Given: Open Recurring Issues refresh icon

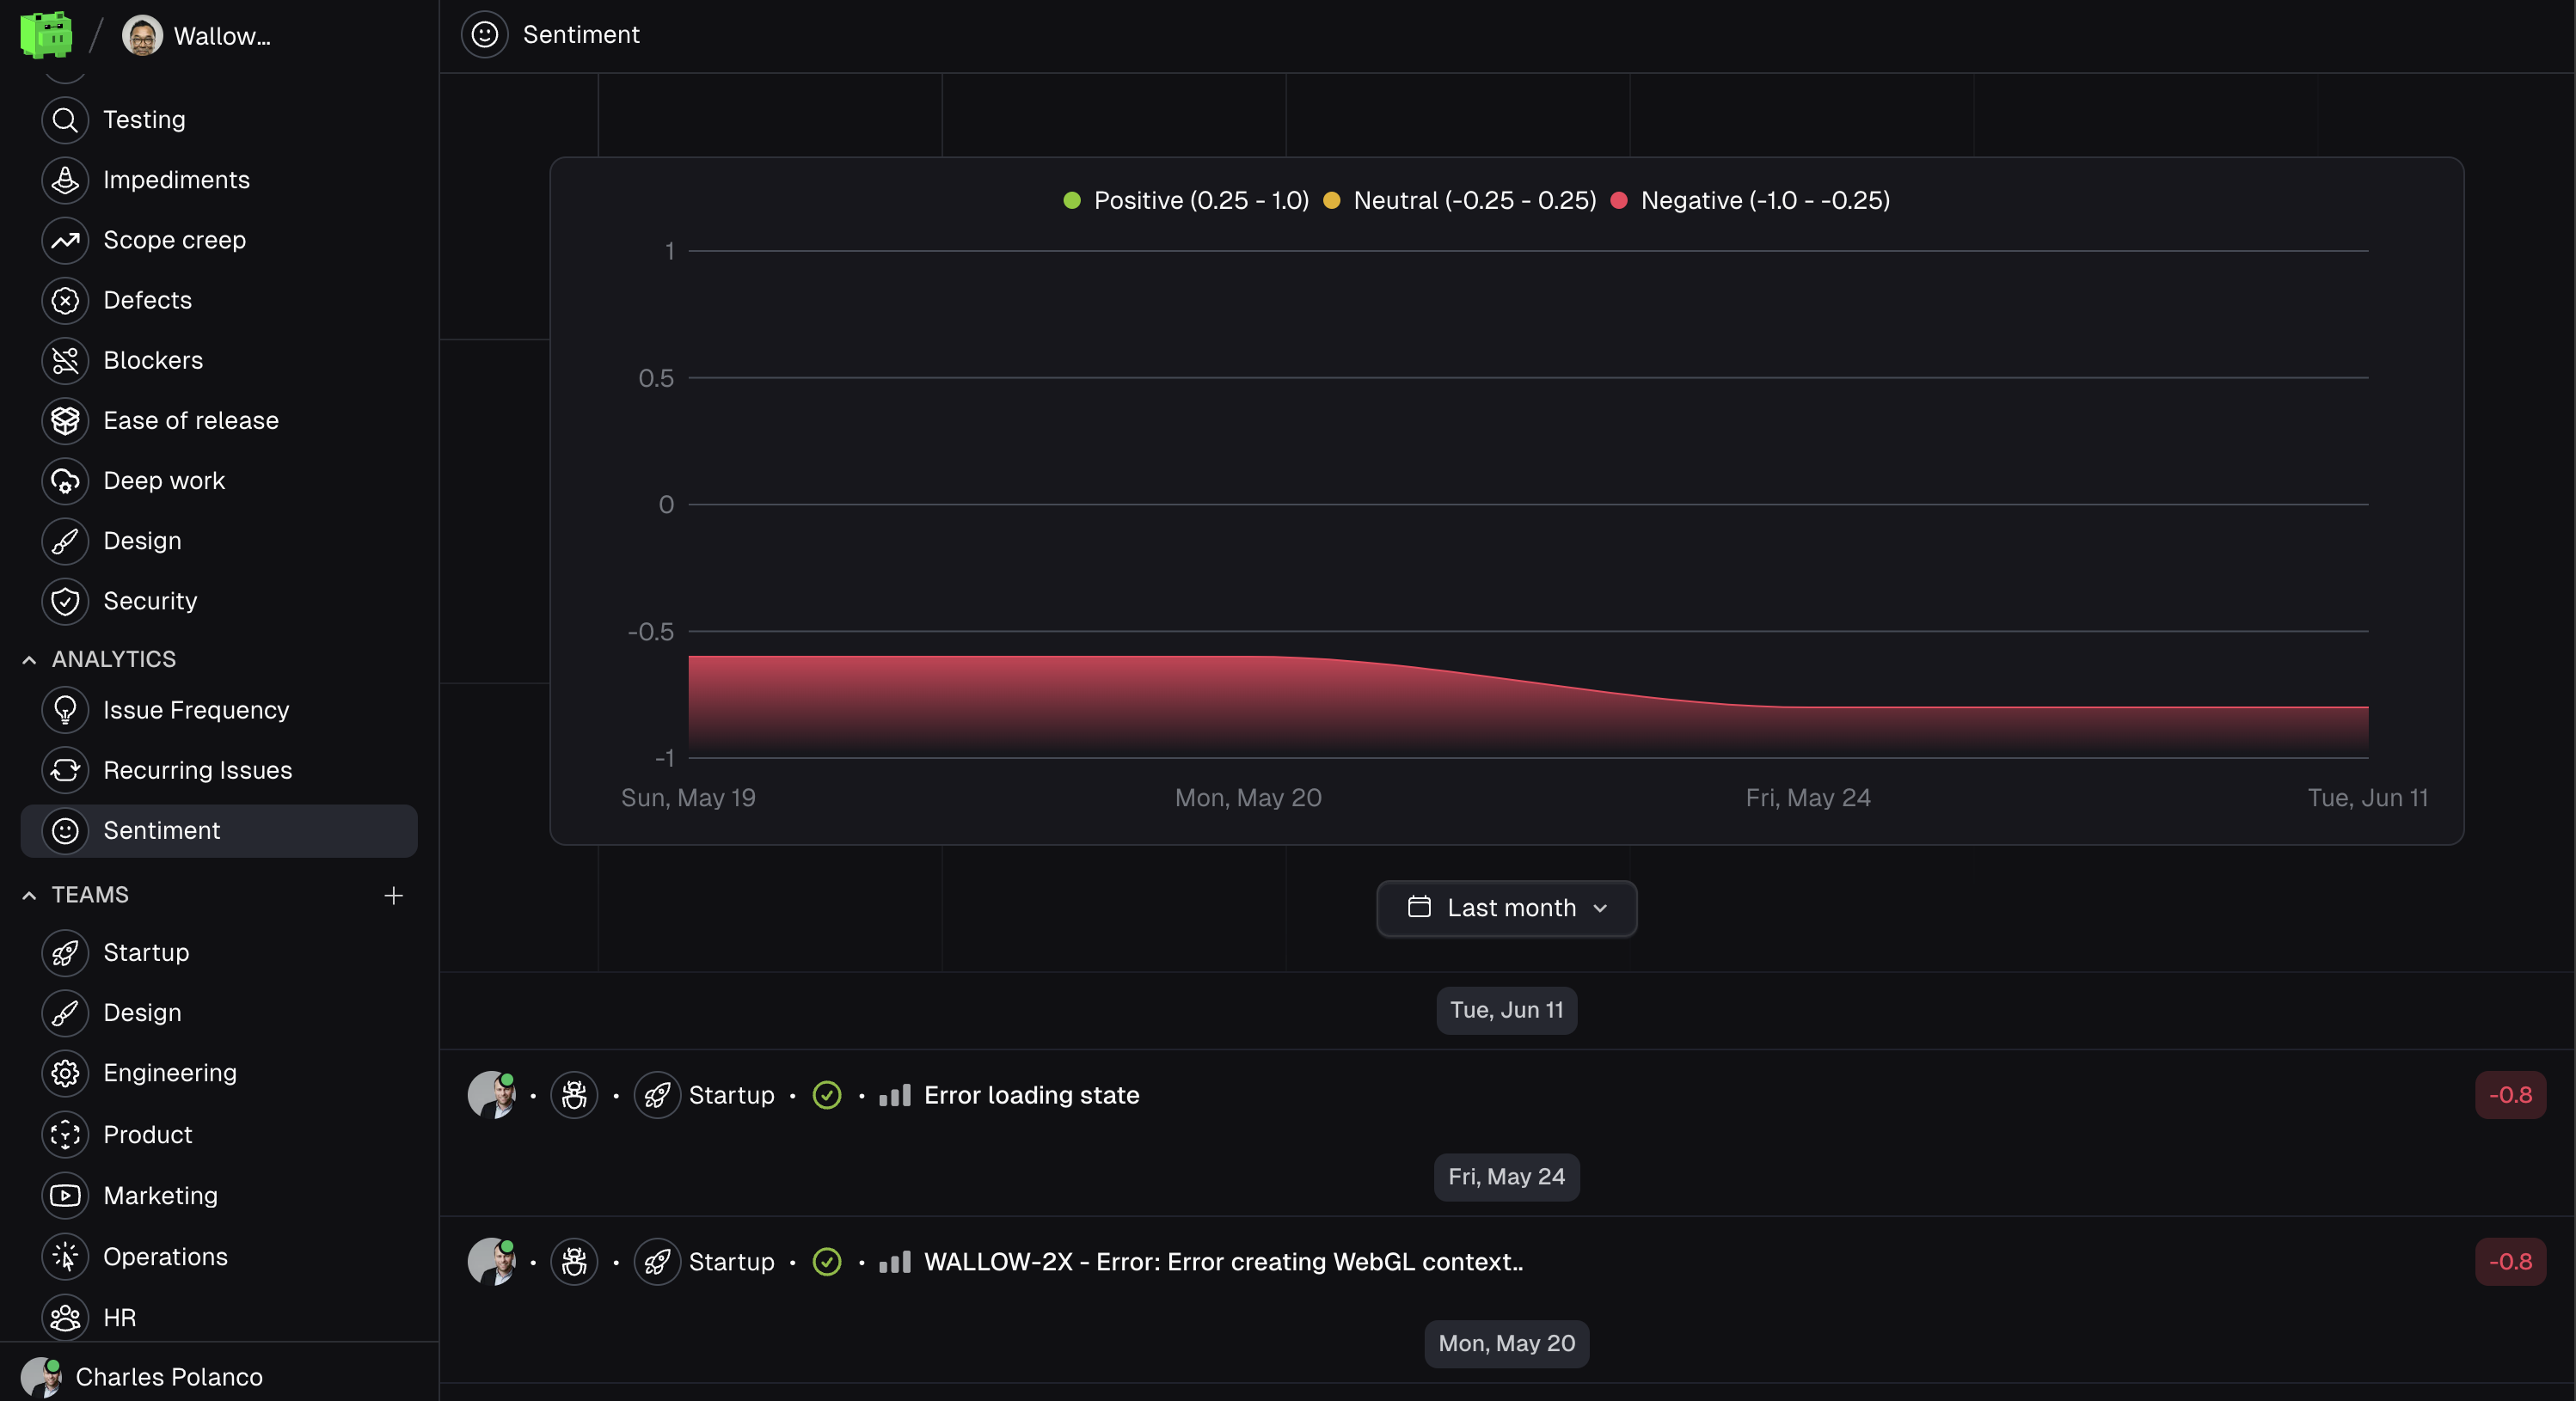Looking at the screenshot, I should 65,770.
